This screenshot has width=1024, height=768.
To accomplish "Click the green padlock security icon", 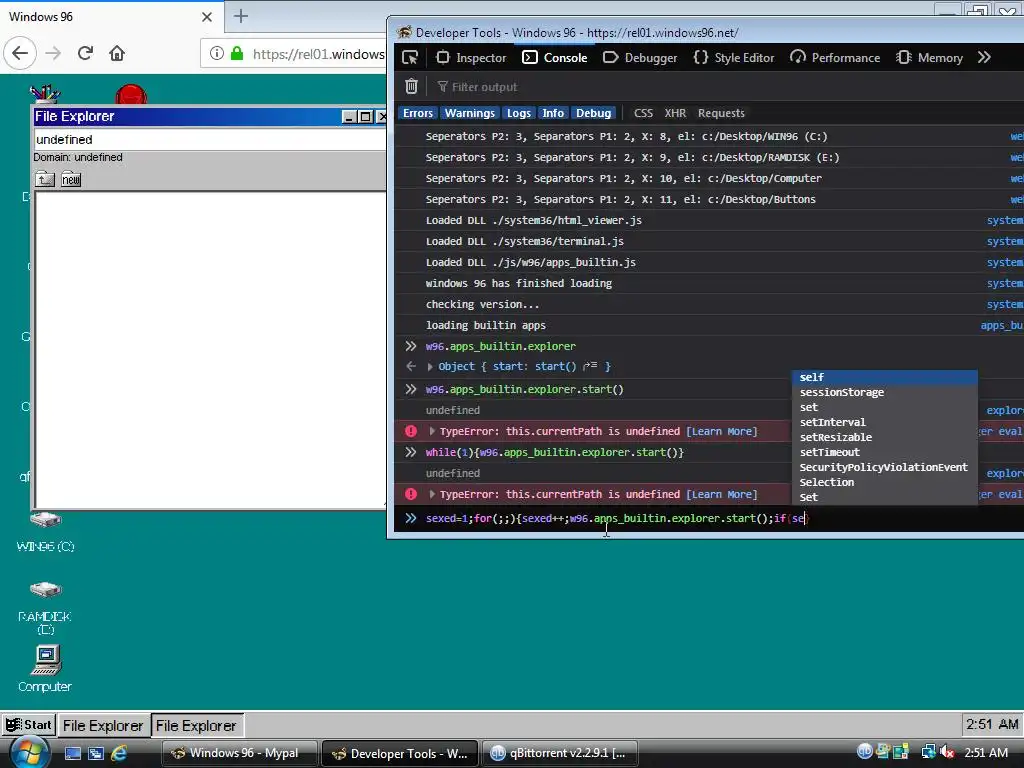I will [237, 54].
